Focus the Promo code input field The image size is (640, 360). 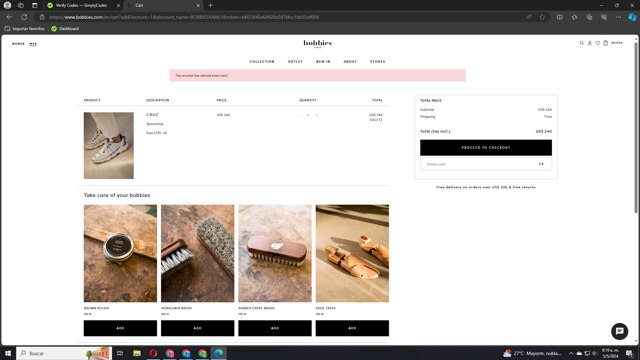click(478, 164)
